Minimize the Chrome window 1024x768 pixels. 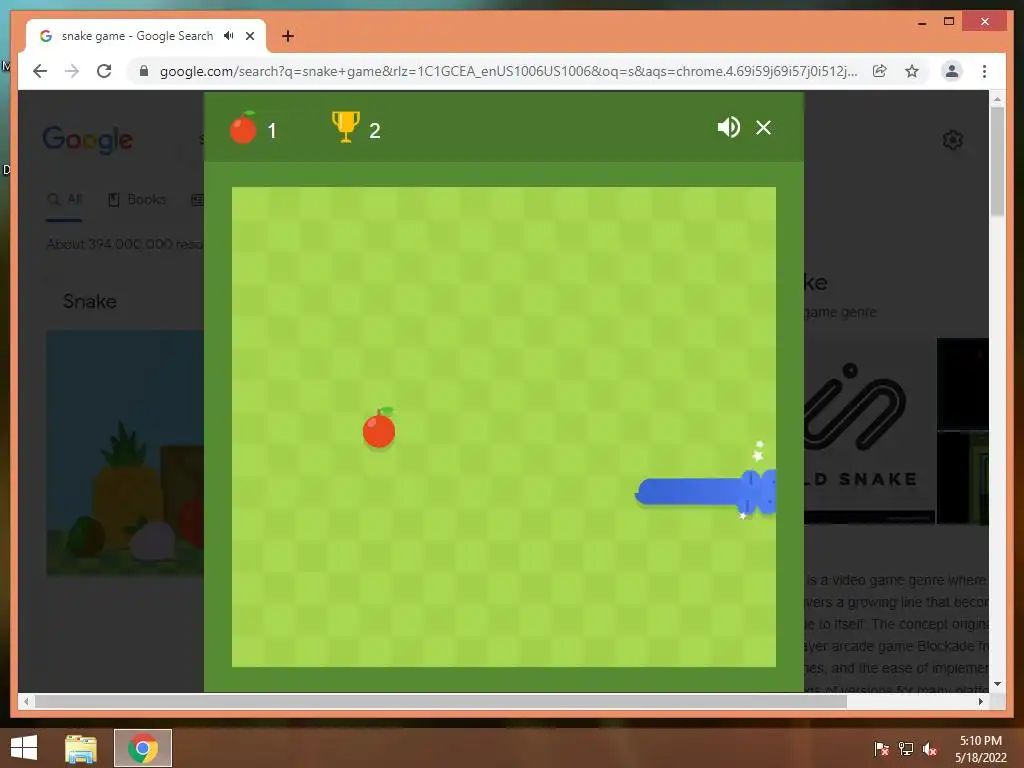tap(922, 22)
